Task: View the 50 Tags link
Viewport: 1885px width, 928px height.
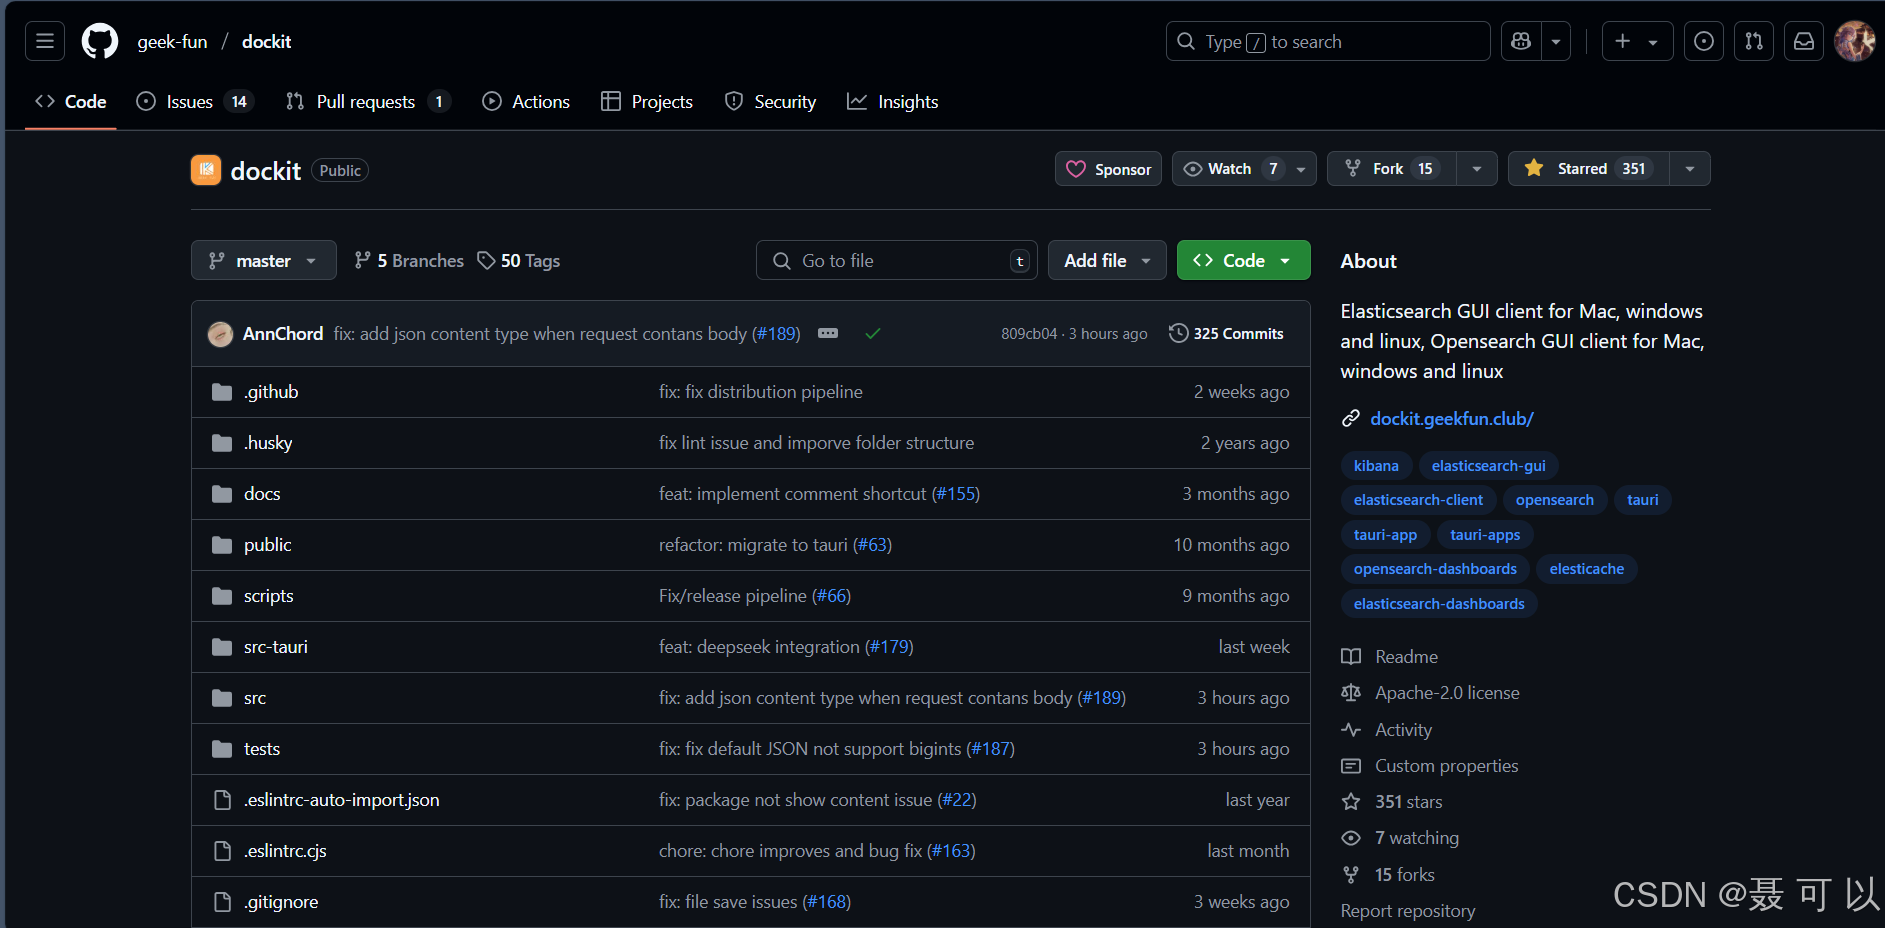Action: (x=518, y=261)
